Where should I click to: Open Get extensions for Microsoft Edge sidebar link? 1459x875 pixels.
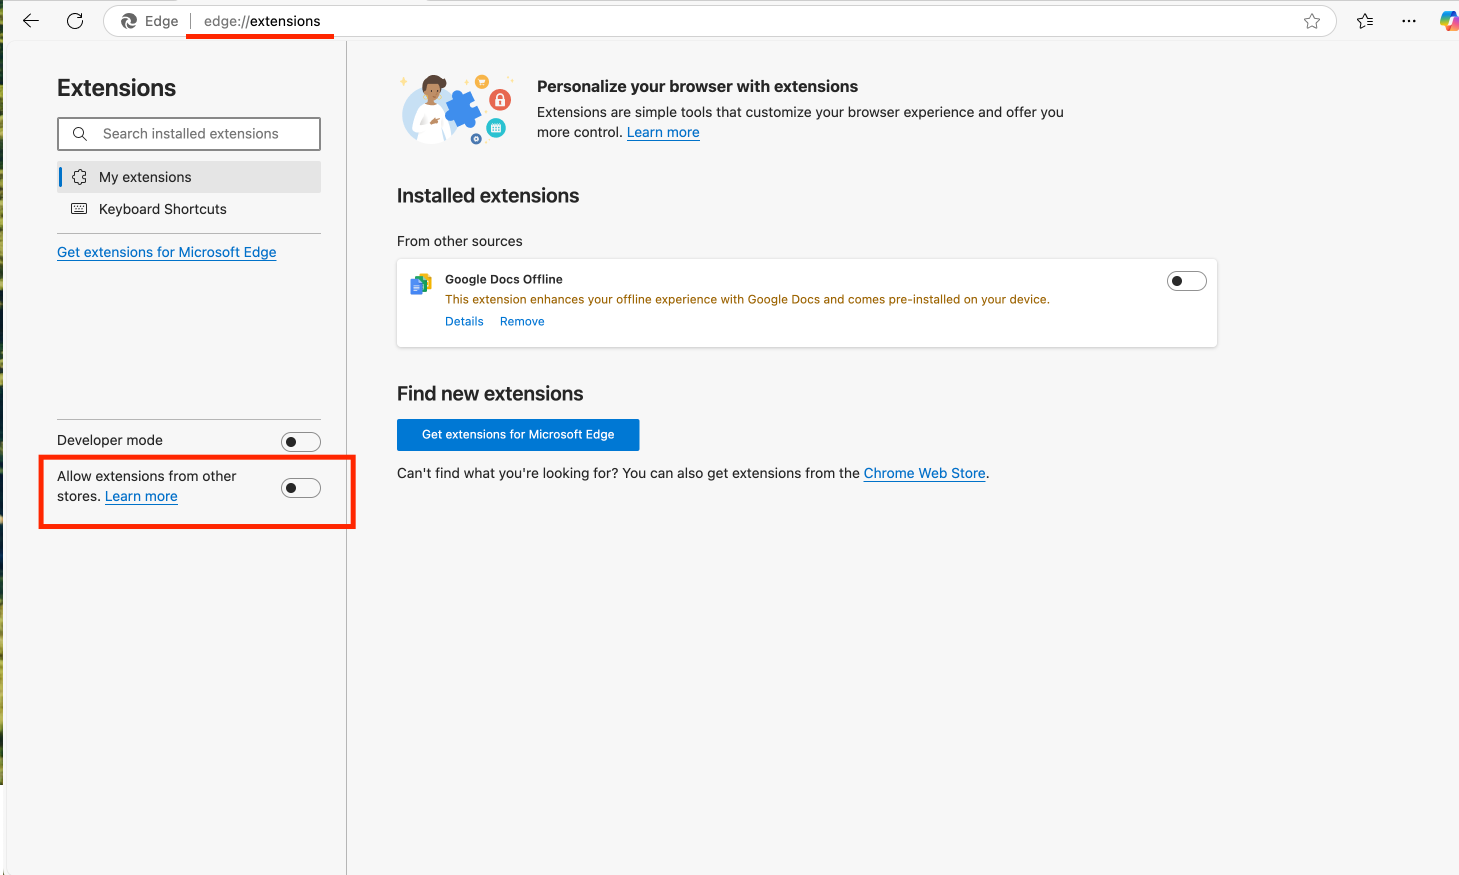(167, 252)
